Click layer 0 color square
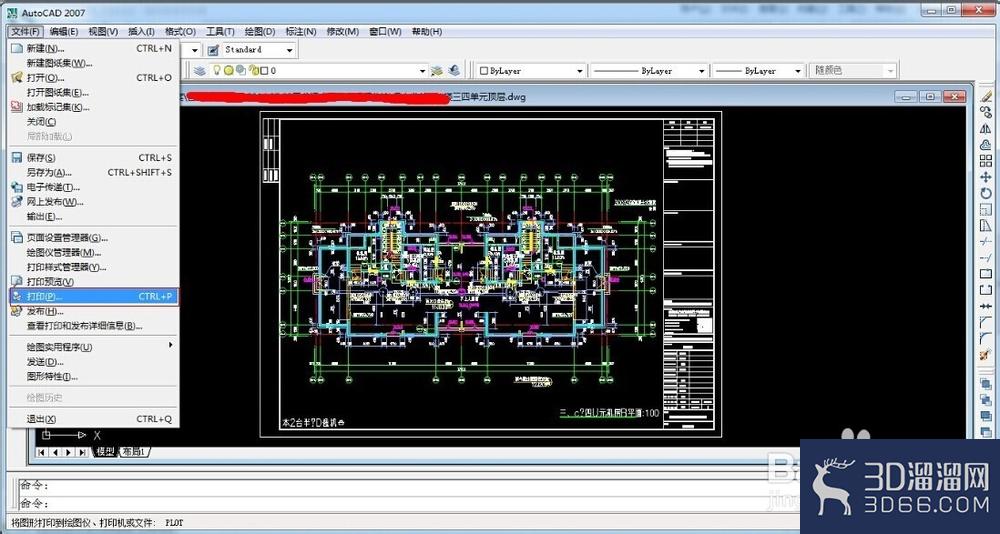The height and width of the screenshot is (534, 1000). tap(263, 71)
